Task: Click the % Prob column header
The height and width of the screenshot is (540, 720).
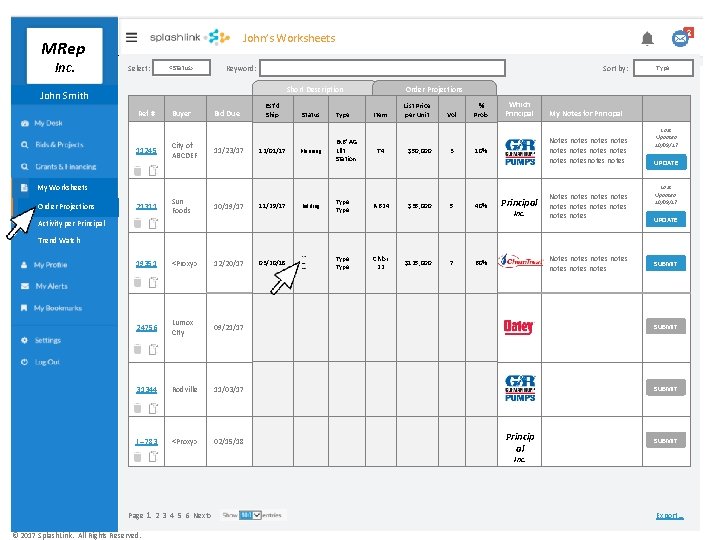Action: tap(481, 110)
